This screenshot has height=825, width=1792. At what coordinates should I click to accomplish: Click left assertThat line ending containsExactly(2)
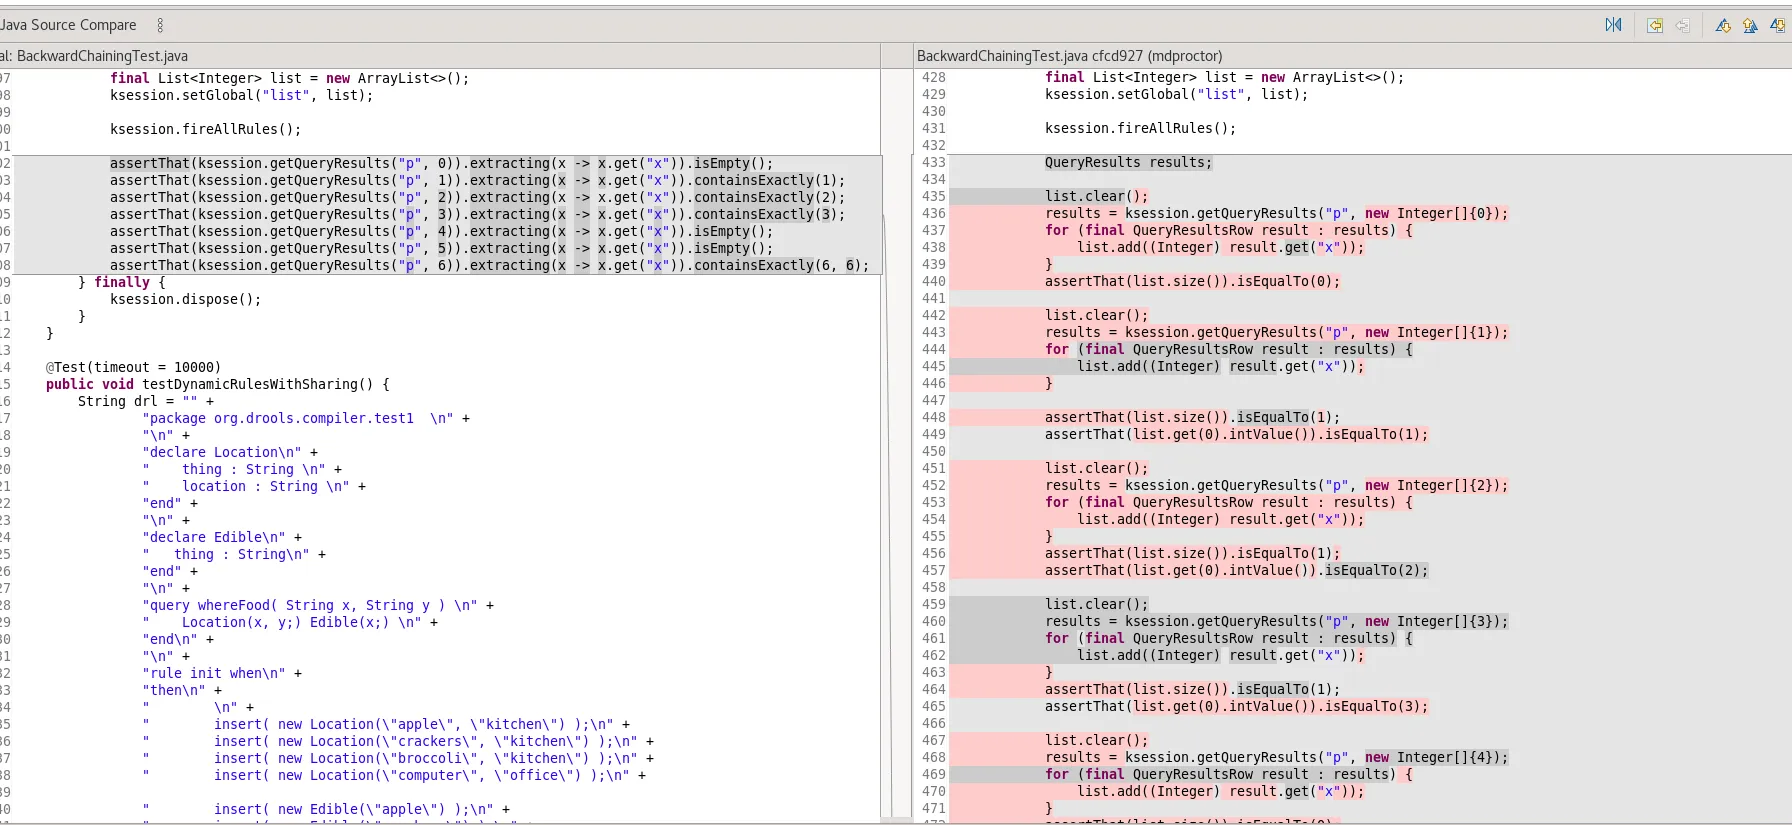[477, 197]
